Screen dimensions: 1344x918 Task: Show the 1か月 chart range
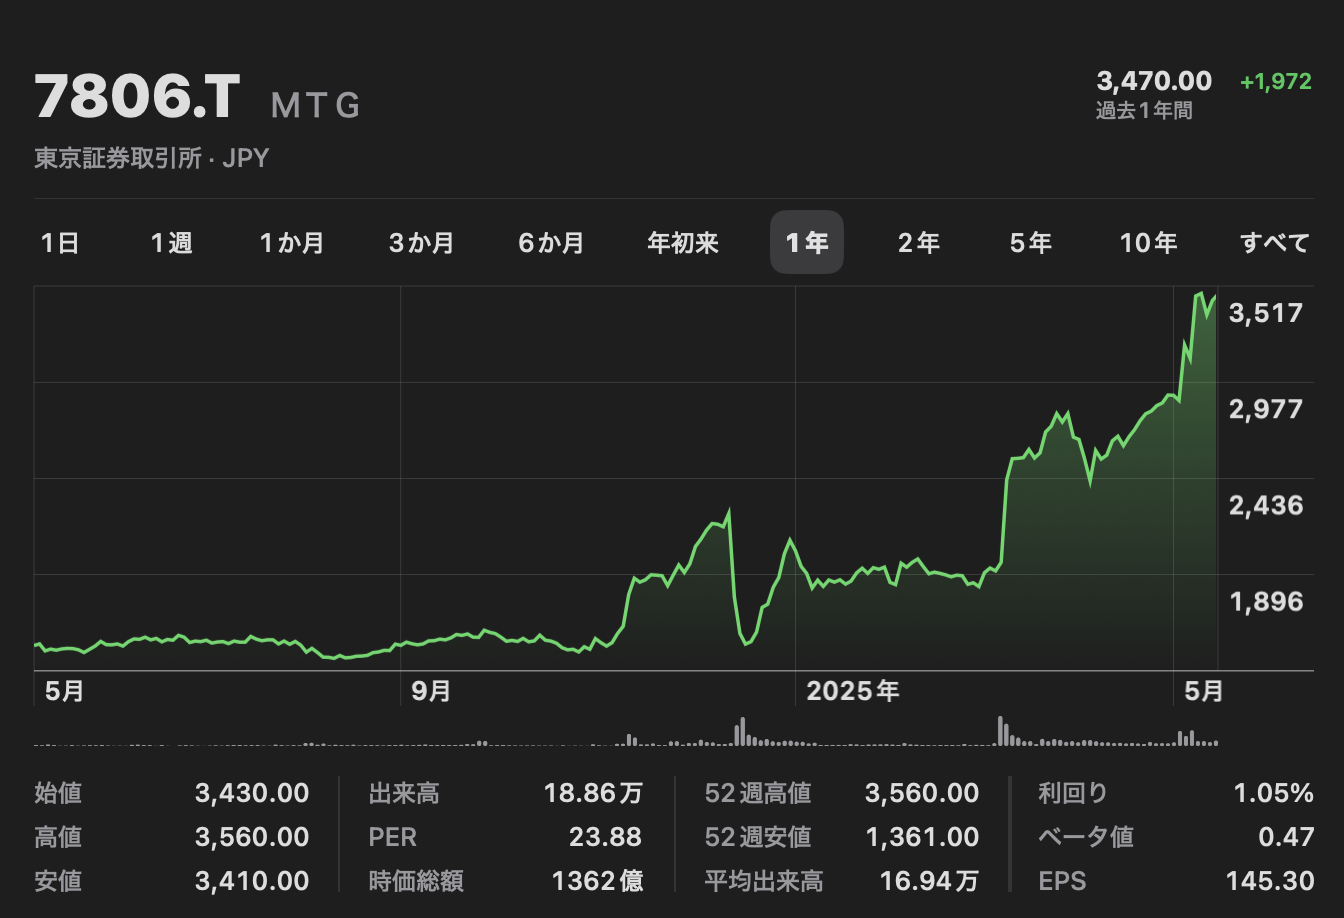(292, 243)
